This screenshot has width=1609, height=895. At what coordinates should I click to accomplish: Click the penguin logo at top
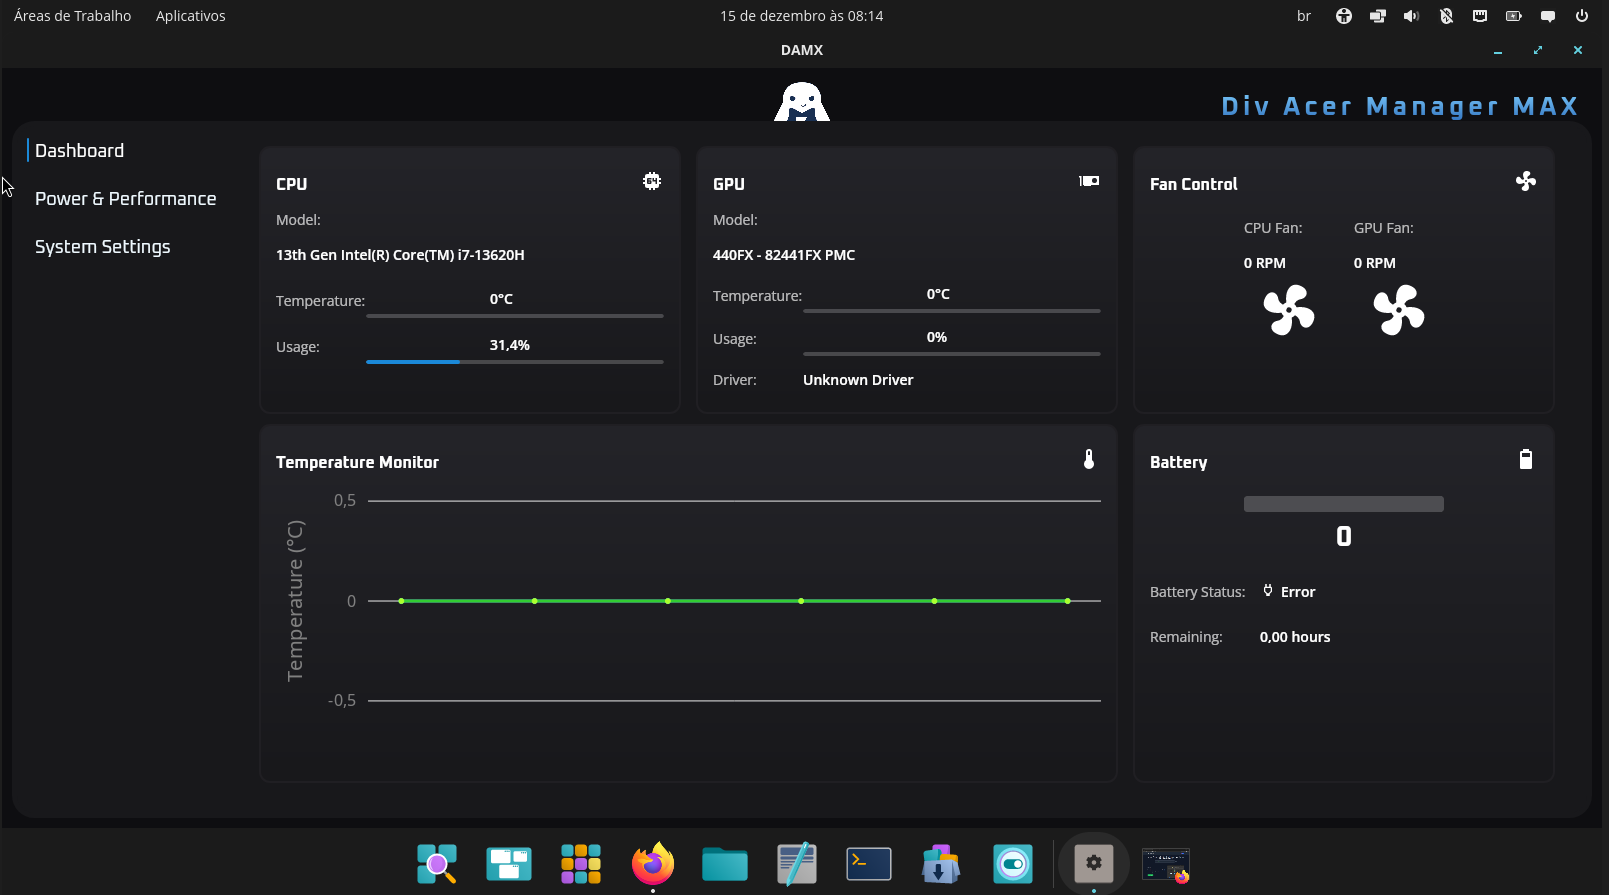[x=801, y=102]
